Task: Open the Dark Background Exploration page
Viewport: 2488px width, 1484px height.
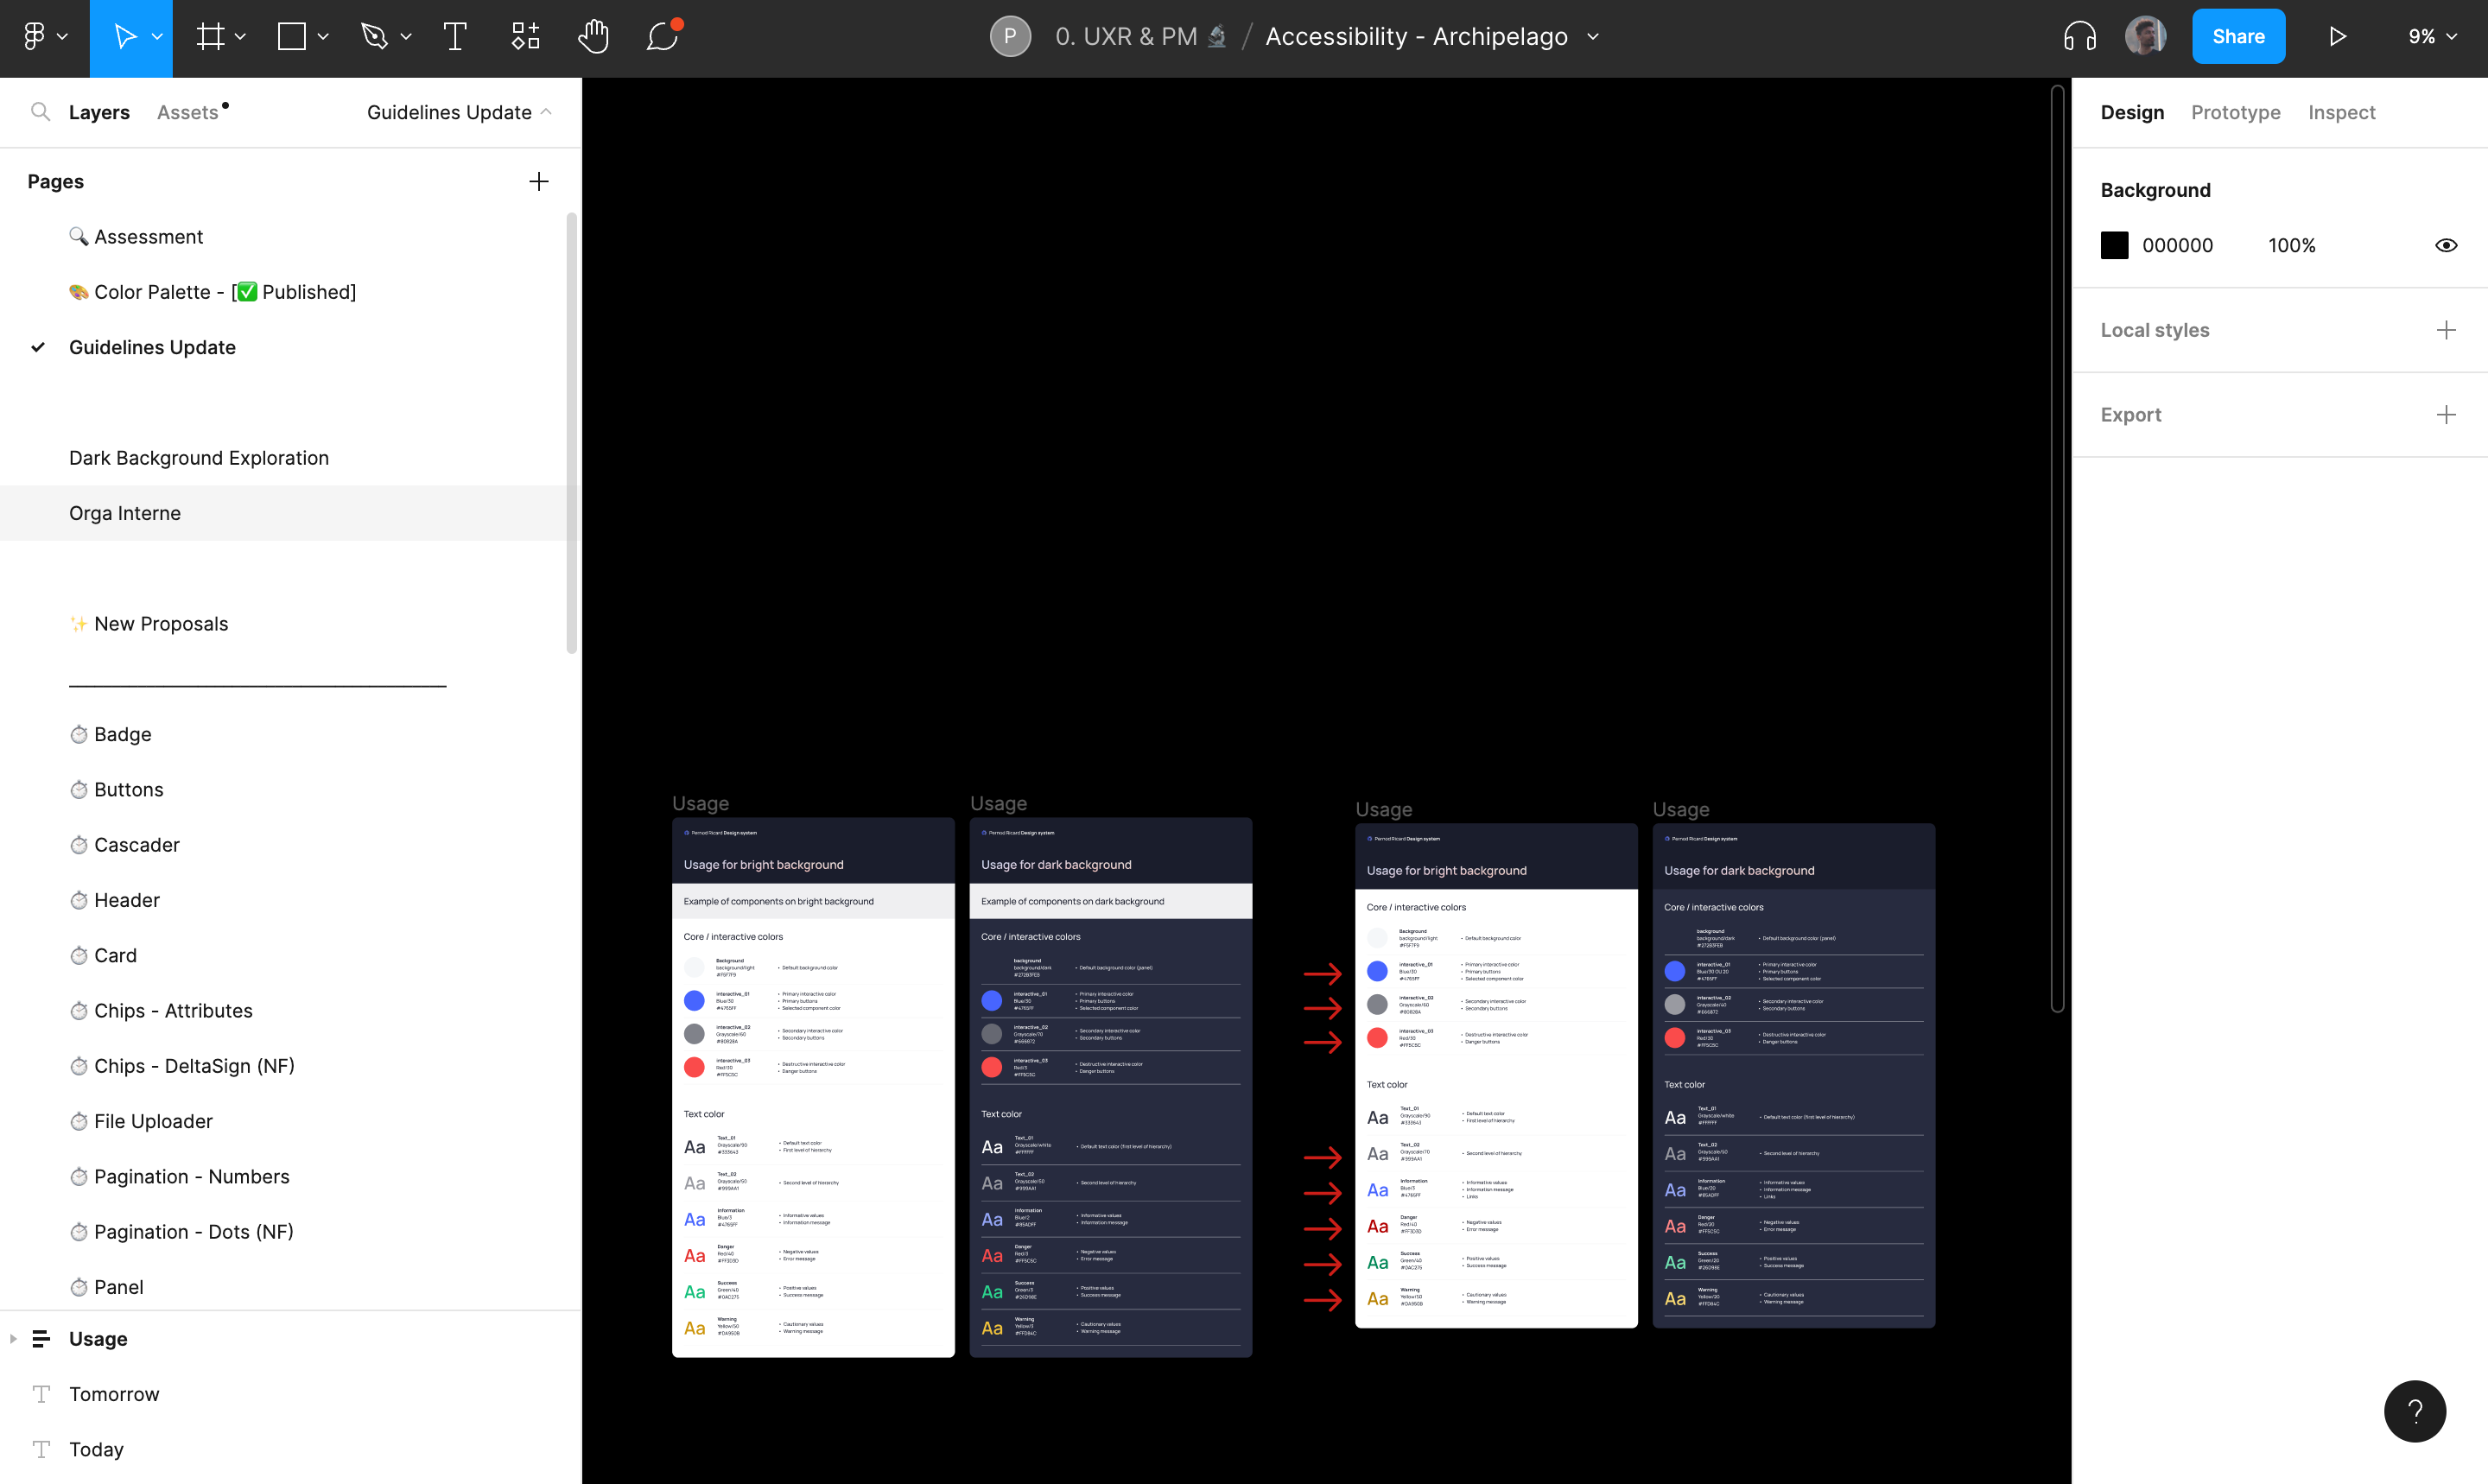Action: click(199, 458)
